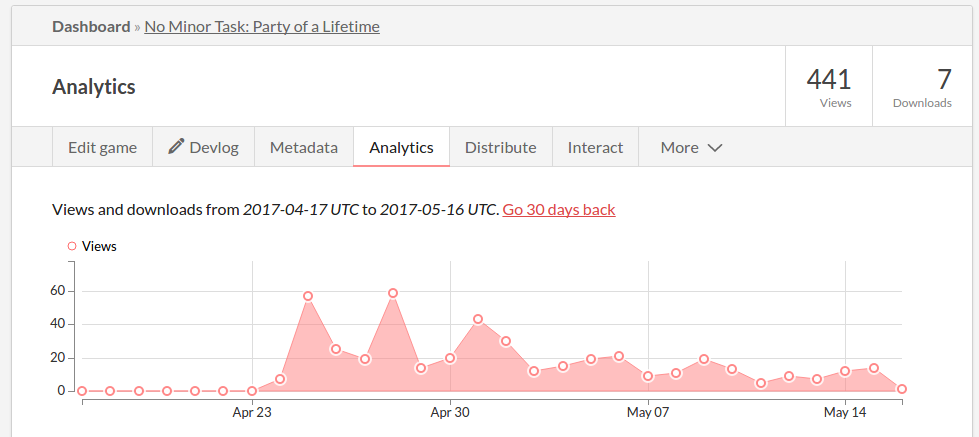Click the May 07 axis label
The width and height of the screenshot is (979, 437).
648,413
